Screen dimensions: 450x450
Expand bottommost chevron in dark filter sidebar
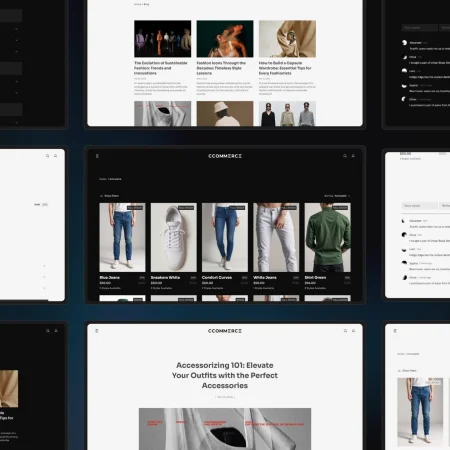coord(16,123)
